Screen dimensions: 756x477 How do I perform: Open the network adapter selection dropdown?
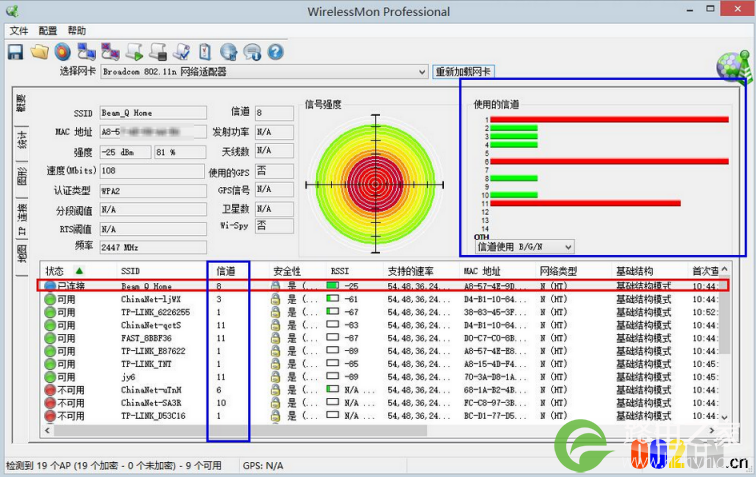click(422, 72)
